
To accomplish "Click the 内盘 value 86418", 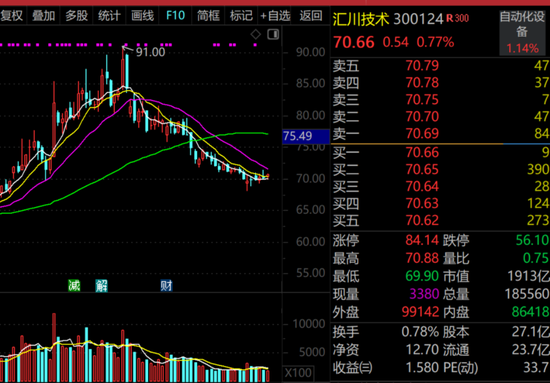I will [530, 312].
